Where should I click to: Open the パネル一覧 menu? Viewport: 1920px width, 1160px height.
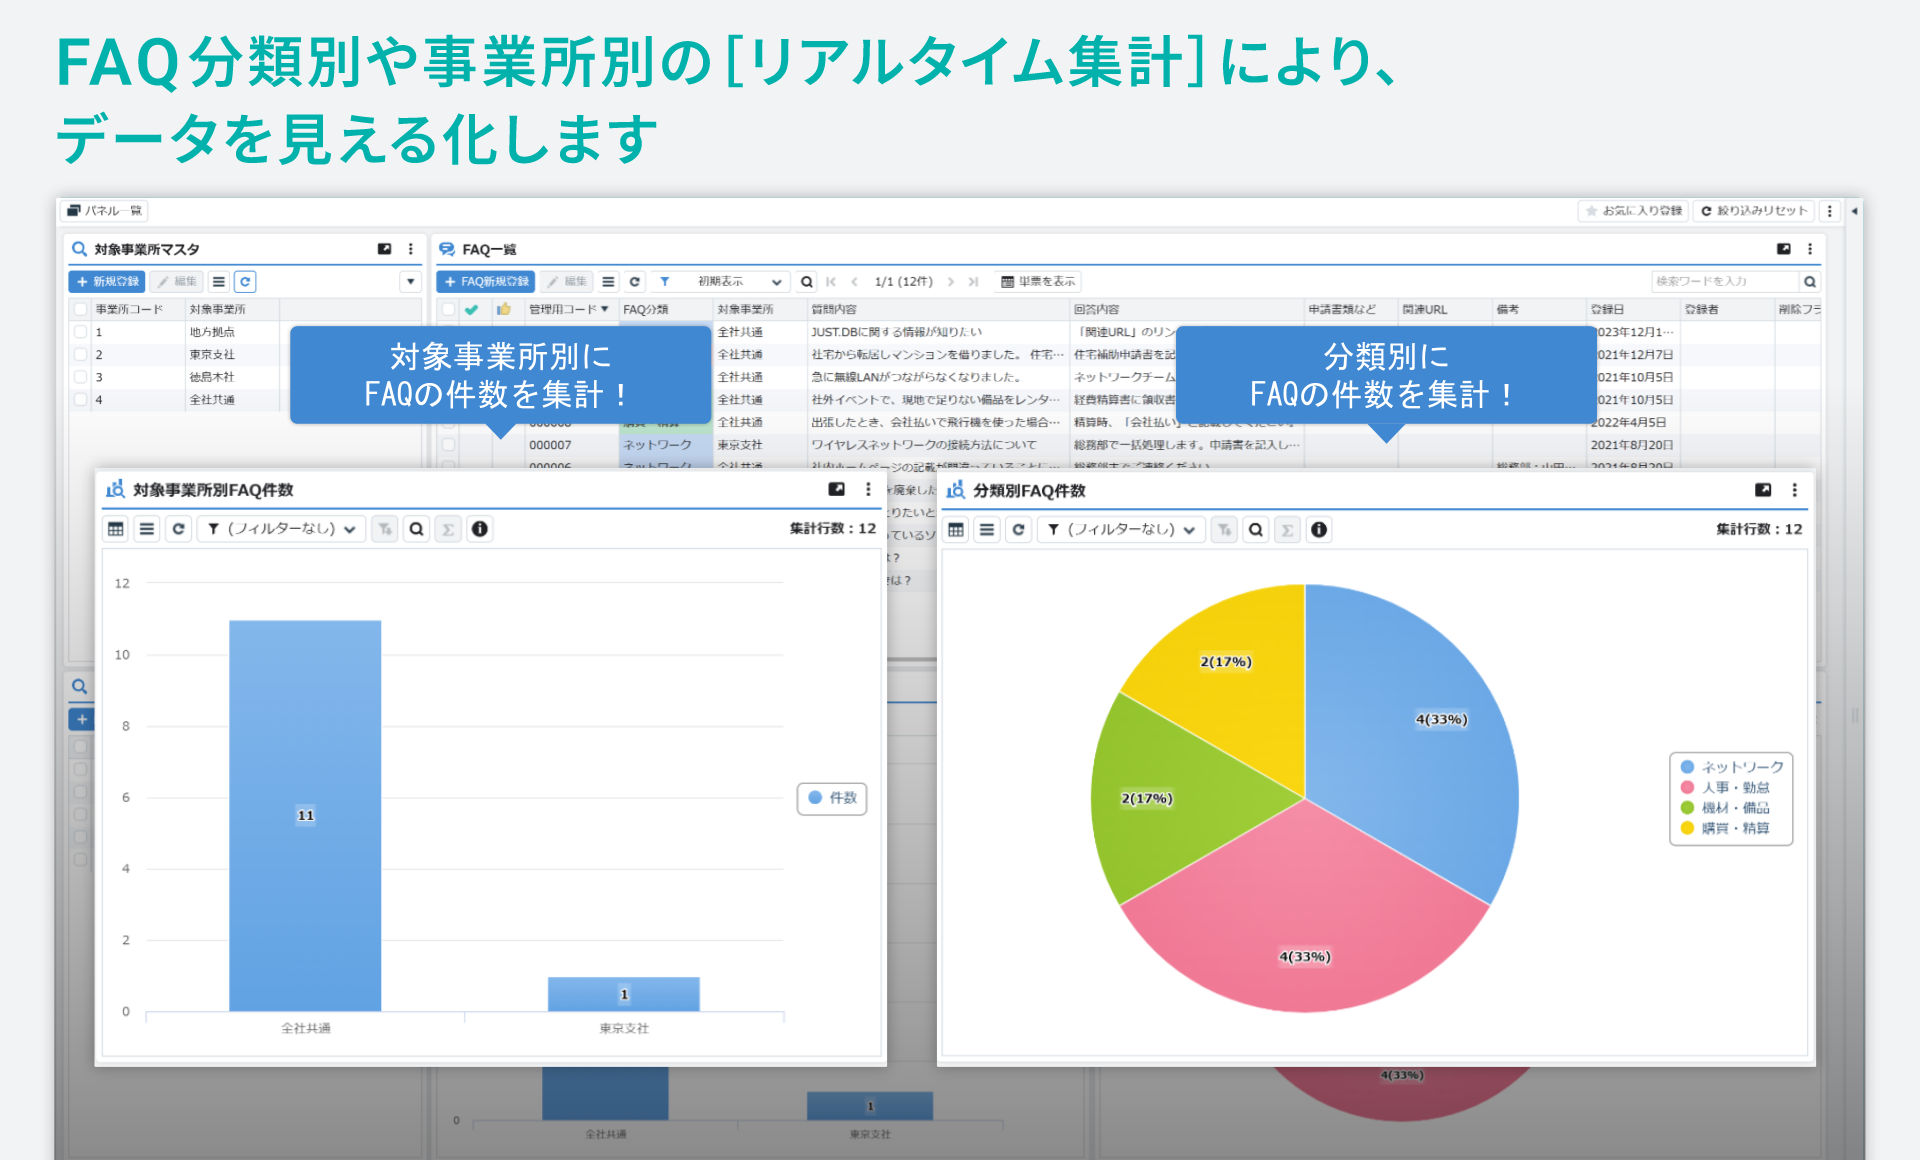click(x=106, y=211)
